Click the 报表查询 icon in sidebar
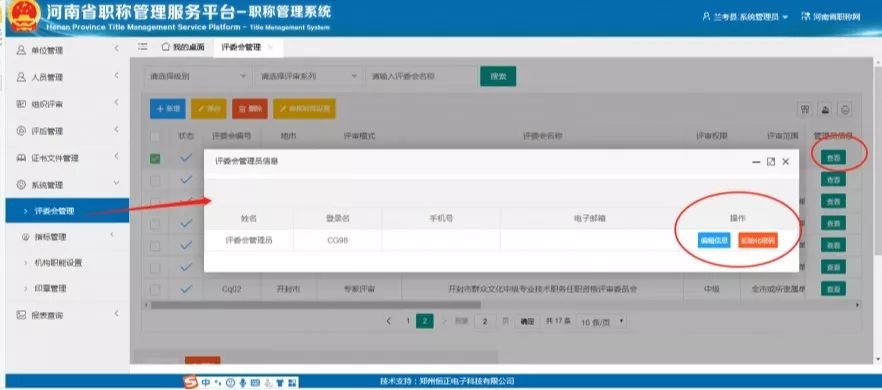 tap(21, 315)
